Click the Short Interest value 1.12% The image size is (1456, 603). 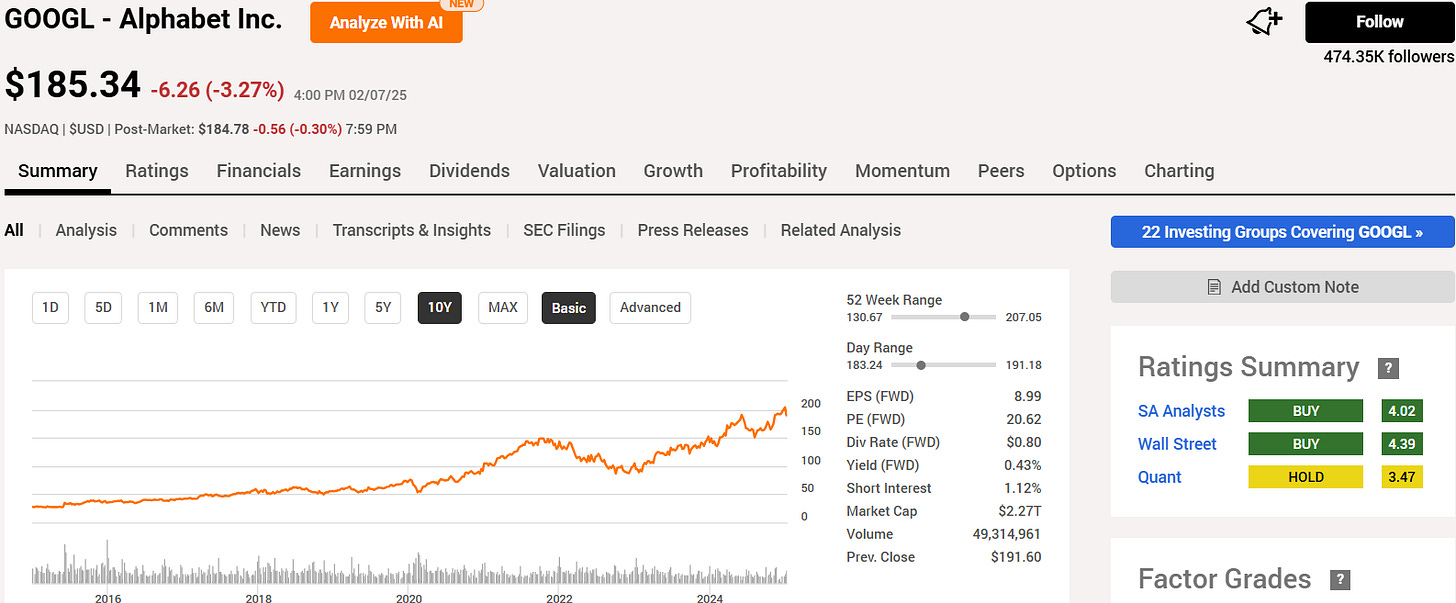tap(1022, 488)
